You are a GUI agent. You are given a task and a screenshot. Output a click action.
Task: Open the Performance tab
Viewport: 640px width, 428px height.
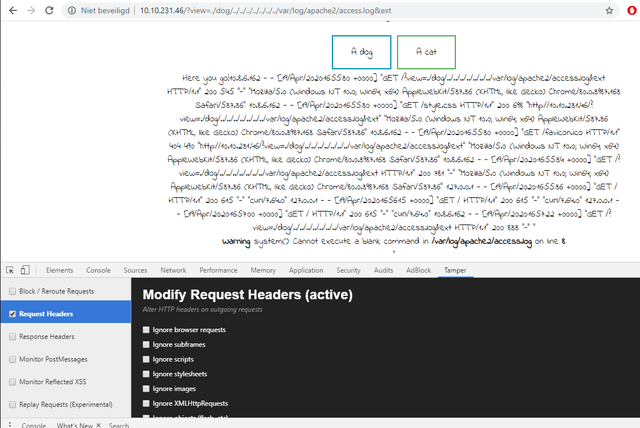coord(218,270)
